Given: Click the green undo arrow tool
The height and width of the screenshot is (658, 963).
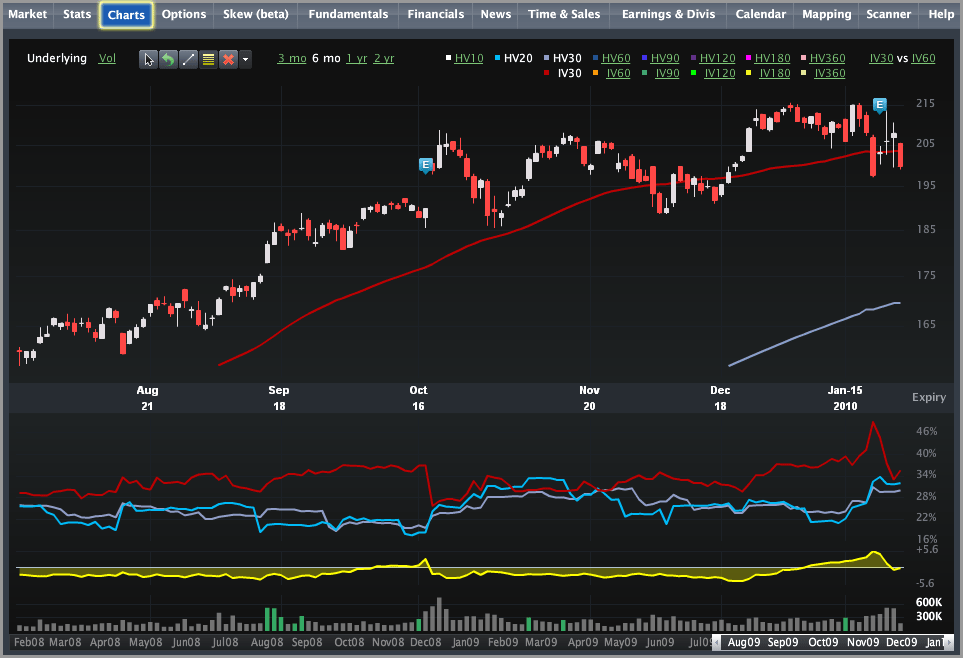Looking at the screenshot, I should coord(168,60).
